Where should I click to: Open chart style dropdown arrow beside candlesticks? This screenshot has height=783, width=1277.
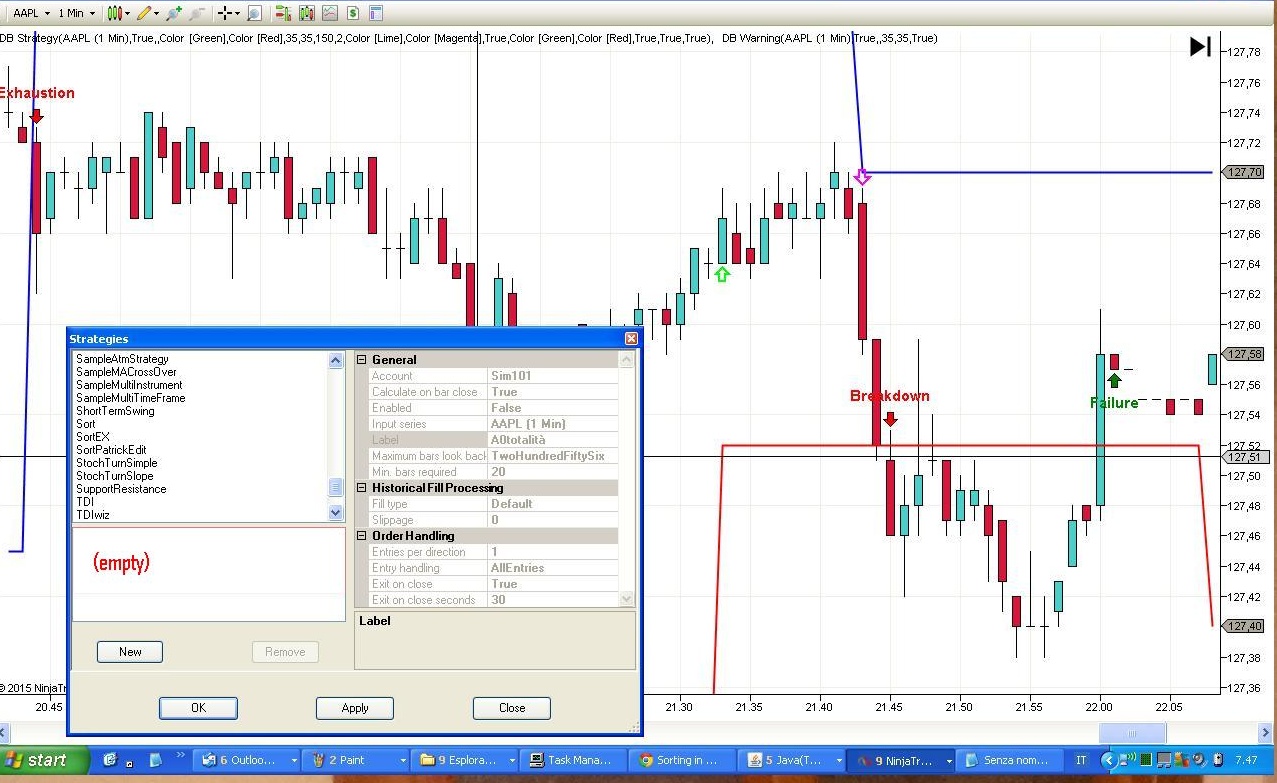pyautogui.click(x=128, y=13)
